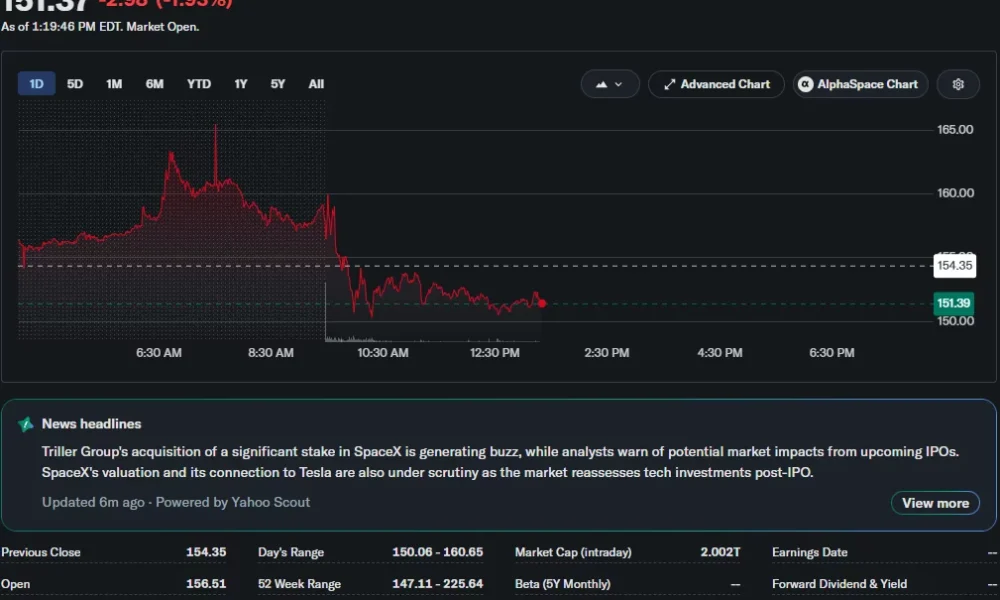Click the Open value 156.51

[x=206, y=584]
